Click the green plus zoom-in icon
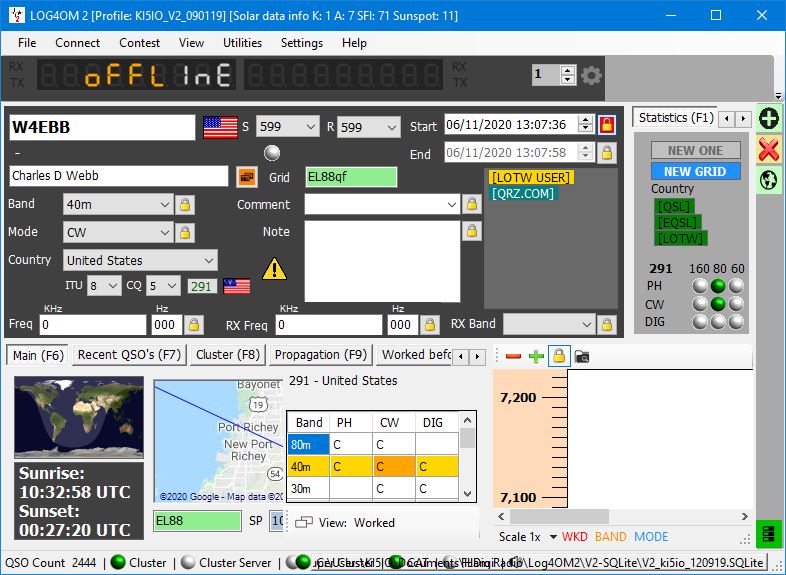Viewport: 786px width, 575px height. [536, 356]
